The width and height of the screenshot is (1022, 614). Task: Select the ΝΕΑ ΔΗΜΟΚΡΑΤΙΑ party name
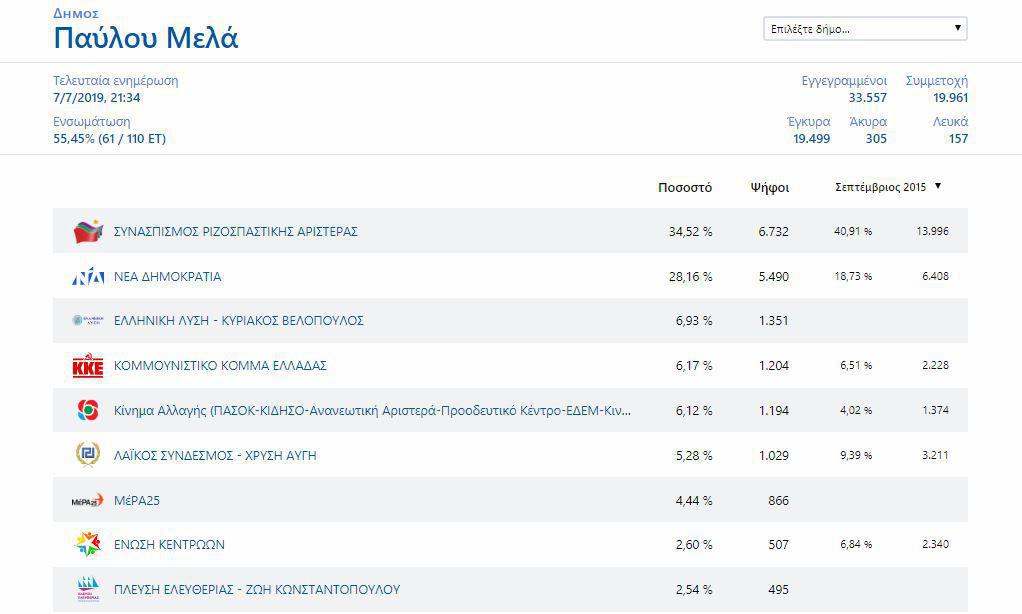pos(167,277)
